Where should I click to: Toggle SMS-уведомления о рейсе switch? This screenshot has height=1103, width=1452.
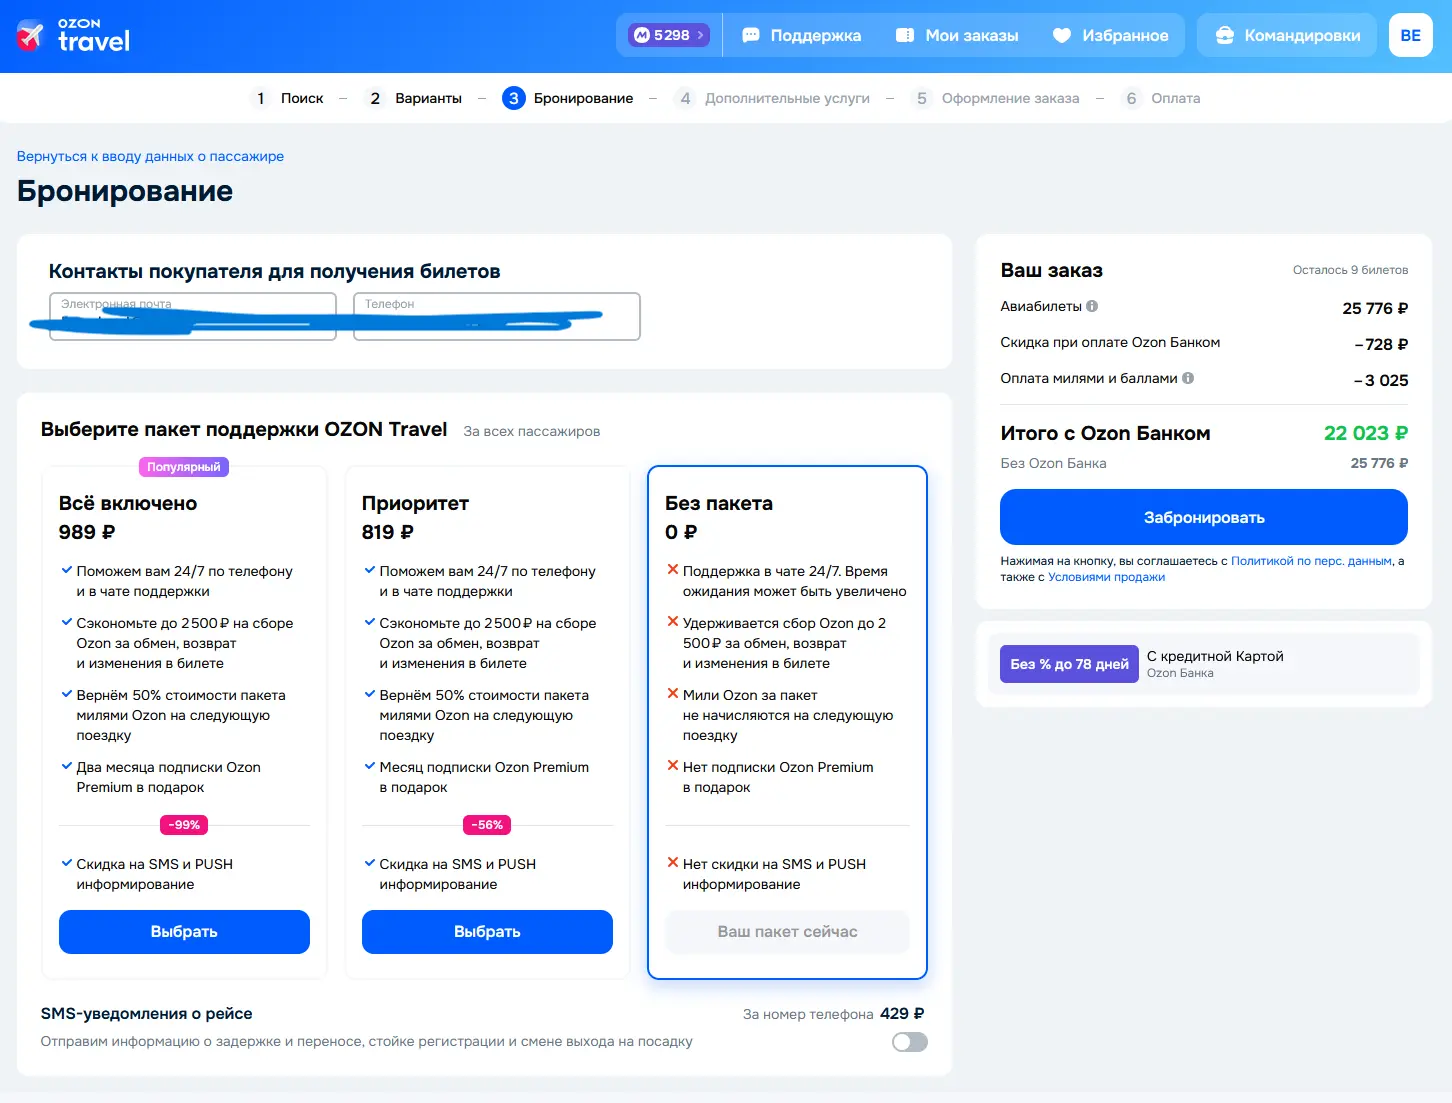910,1042
